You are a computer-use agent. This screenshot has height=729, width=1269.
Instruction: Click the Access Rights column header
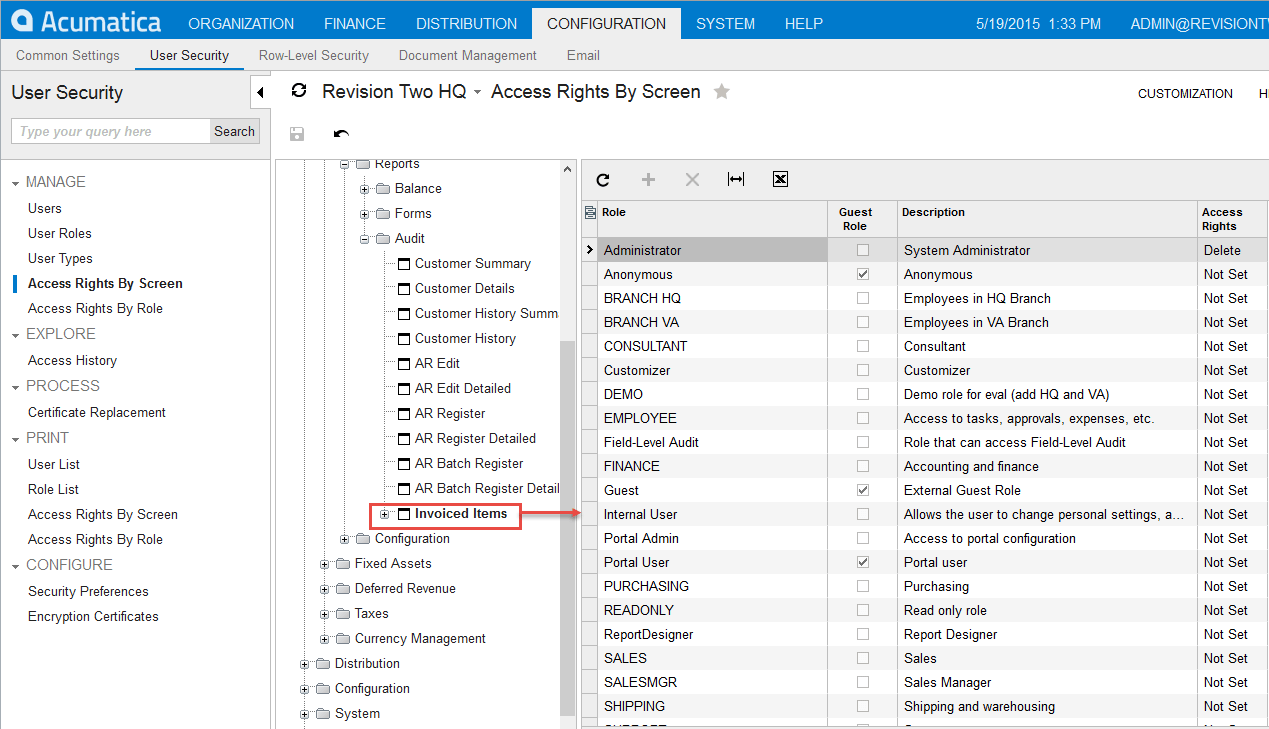(x=1232, y=219)
